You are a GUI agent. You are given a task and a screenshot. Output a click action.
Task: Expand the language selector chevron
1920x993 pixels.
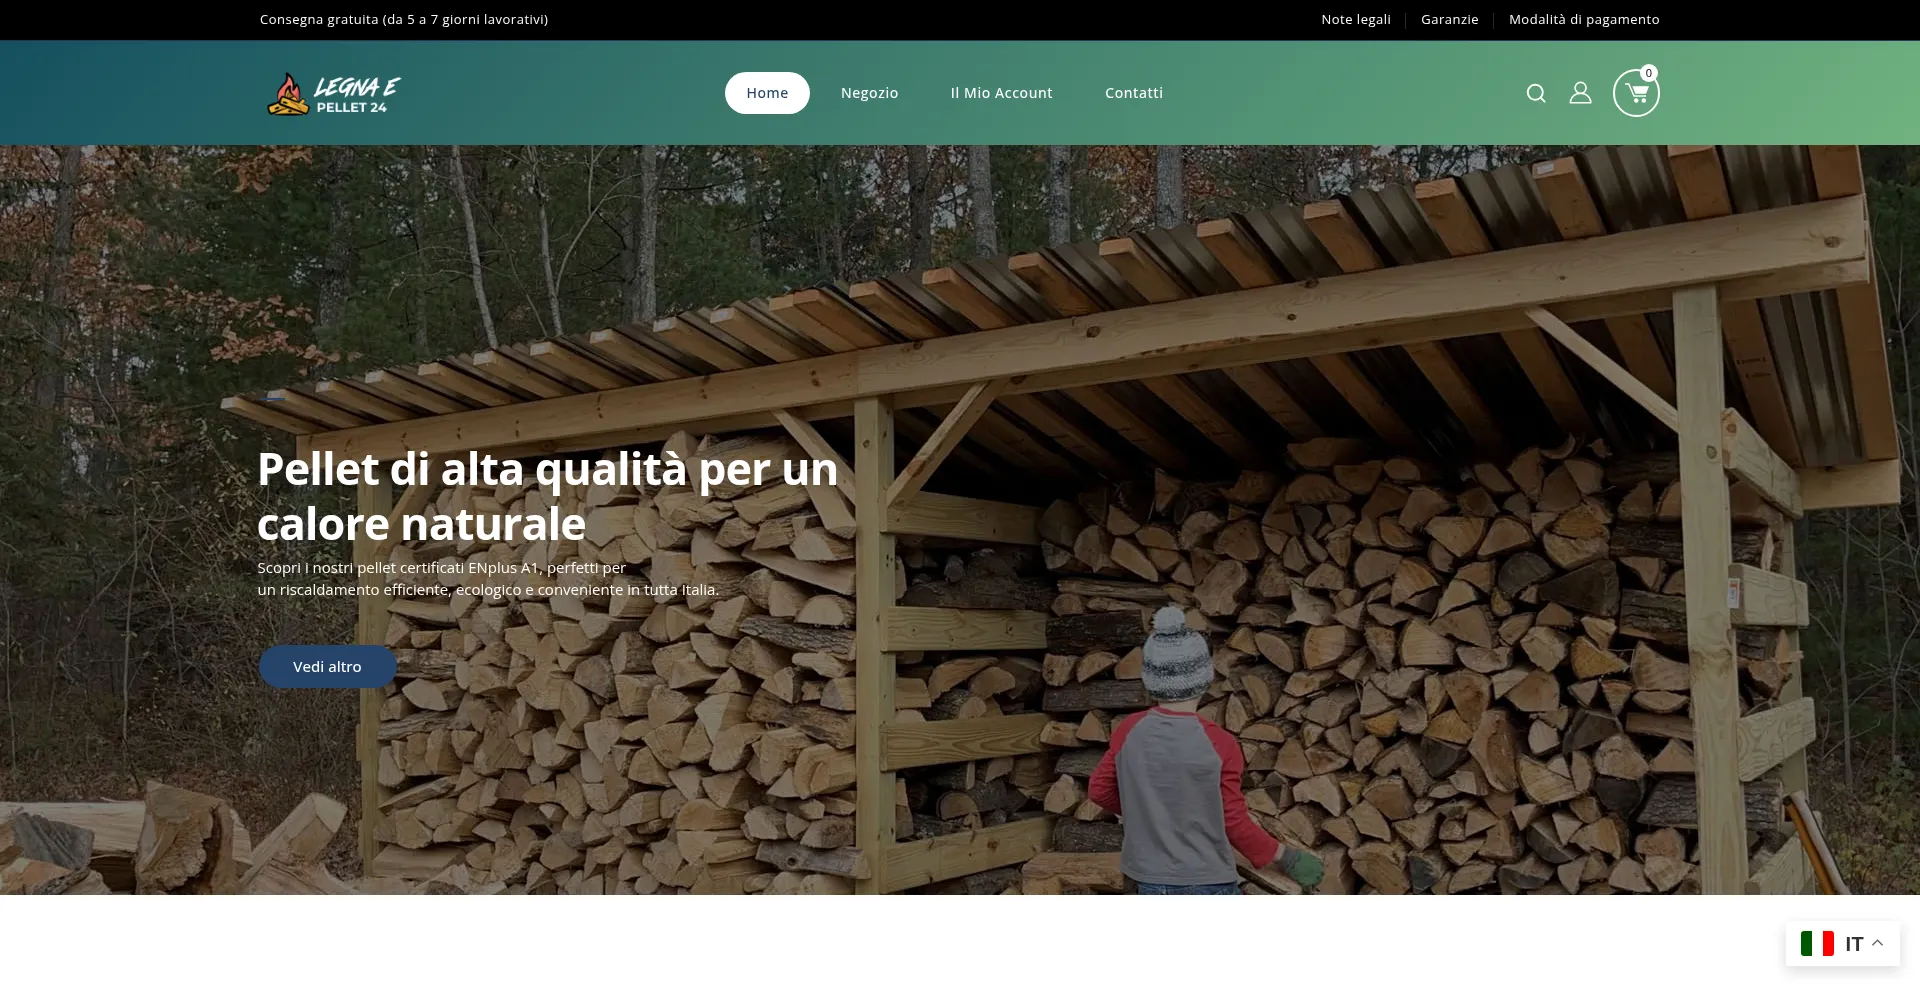1878,943
